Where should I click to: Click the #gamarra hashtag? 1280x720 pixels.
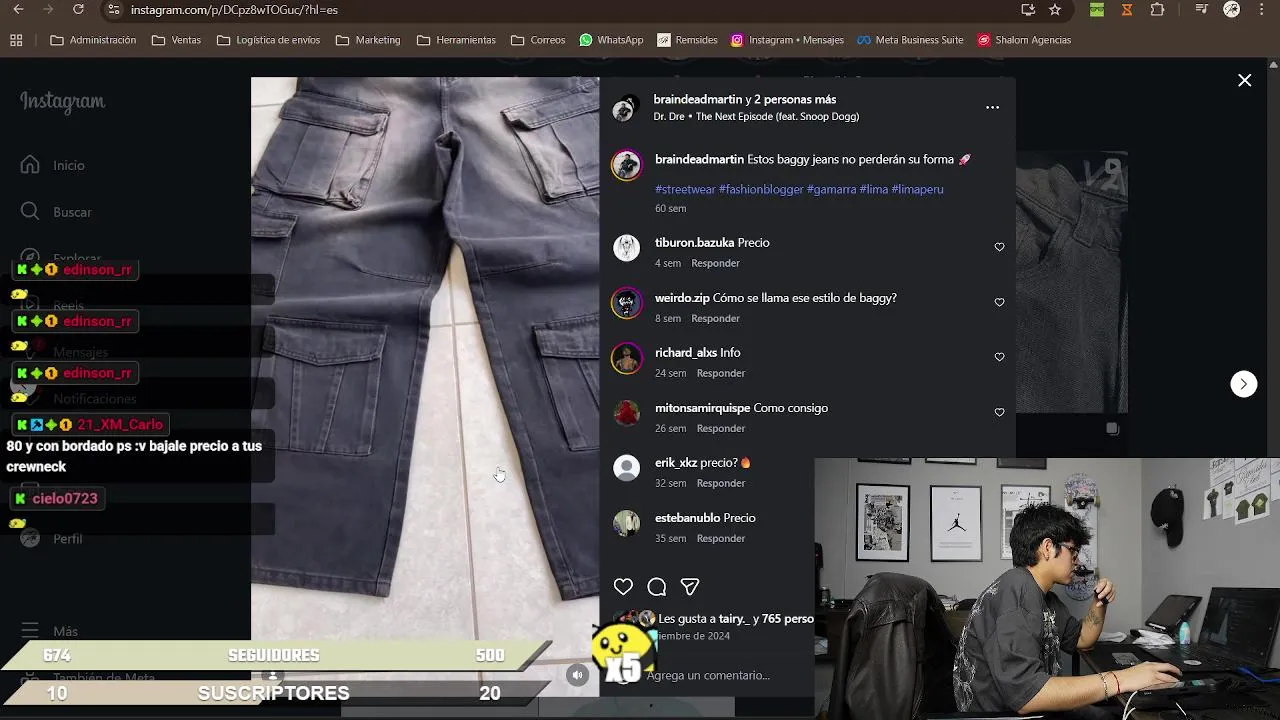(x=831, y=189)
